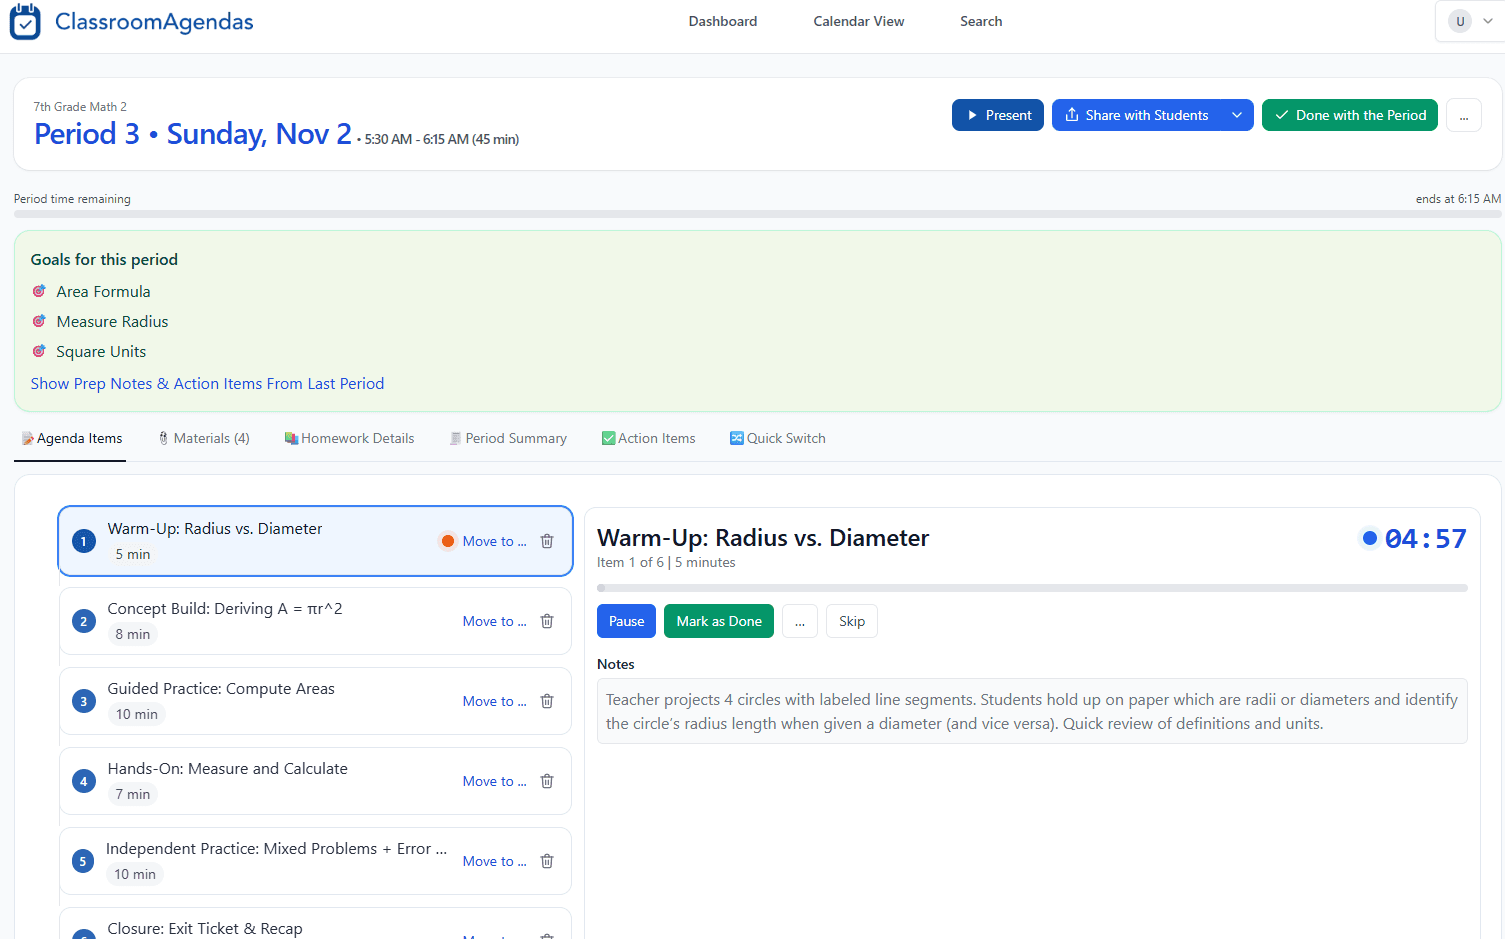Click the agenda item progress bar
This screenshot has width=1505, height=939.
tap(1031, 588)
